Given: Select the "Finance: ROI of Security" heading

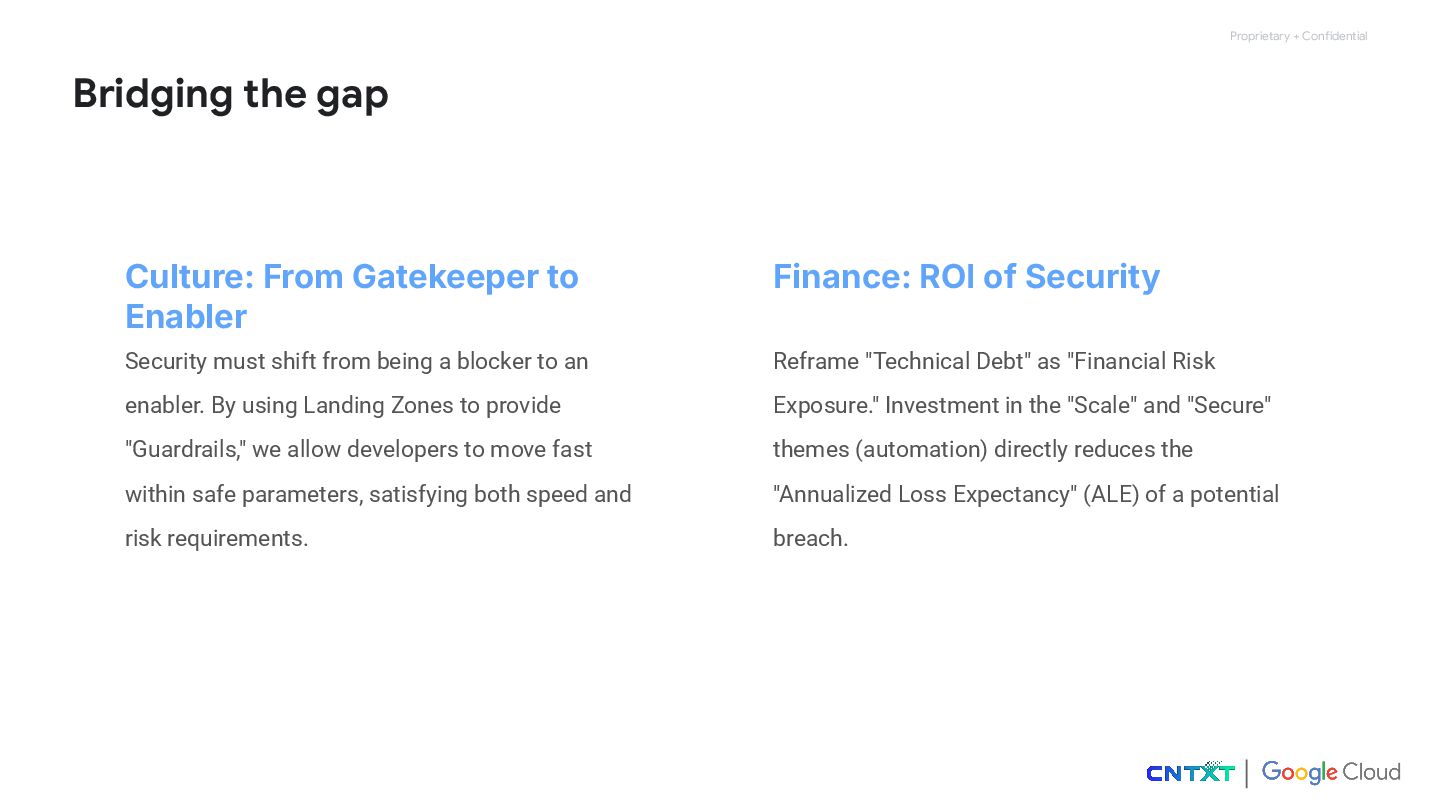Looking at the screenshot, I should click(x=966, y=276).
